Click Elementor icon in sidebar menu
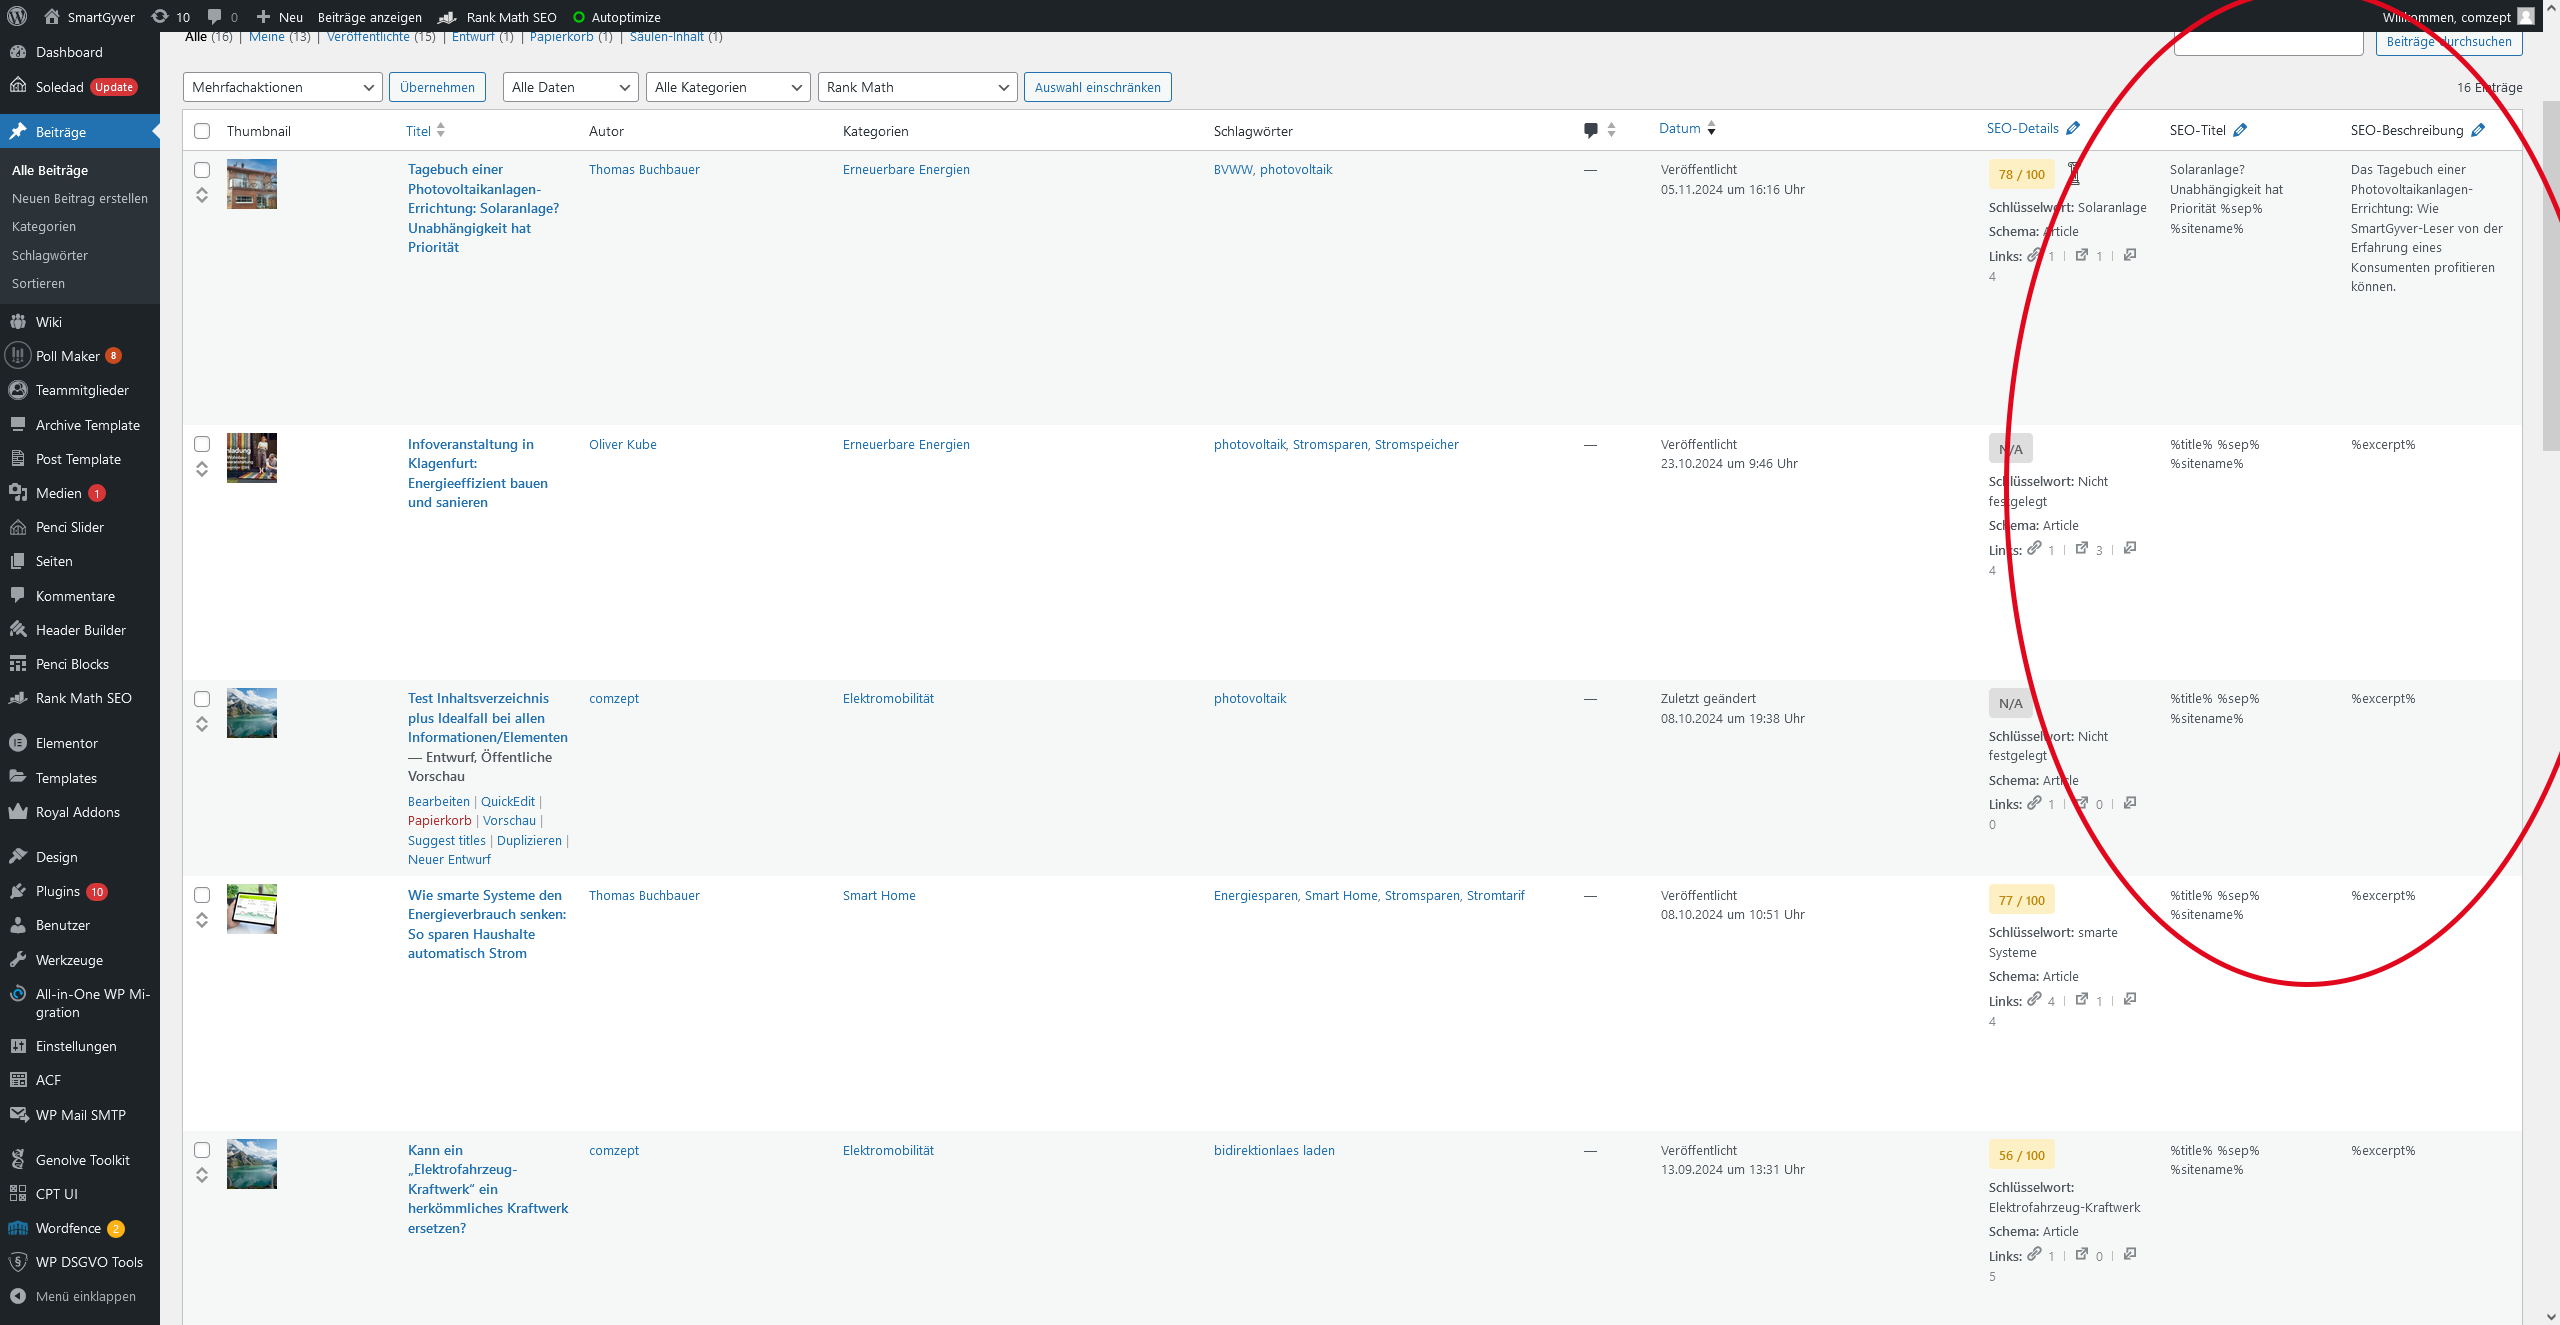This screenshot has width=2560, height=1325. click(18, 743)
